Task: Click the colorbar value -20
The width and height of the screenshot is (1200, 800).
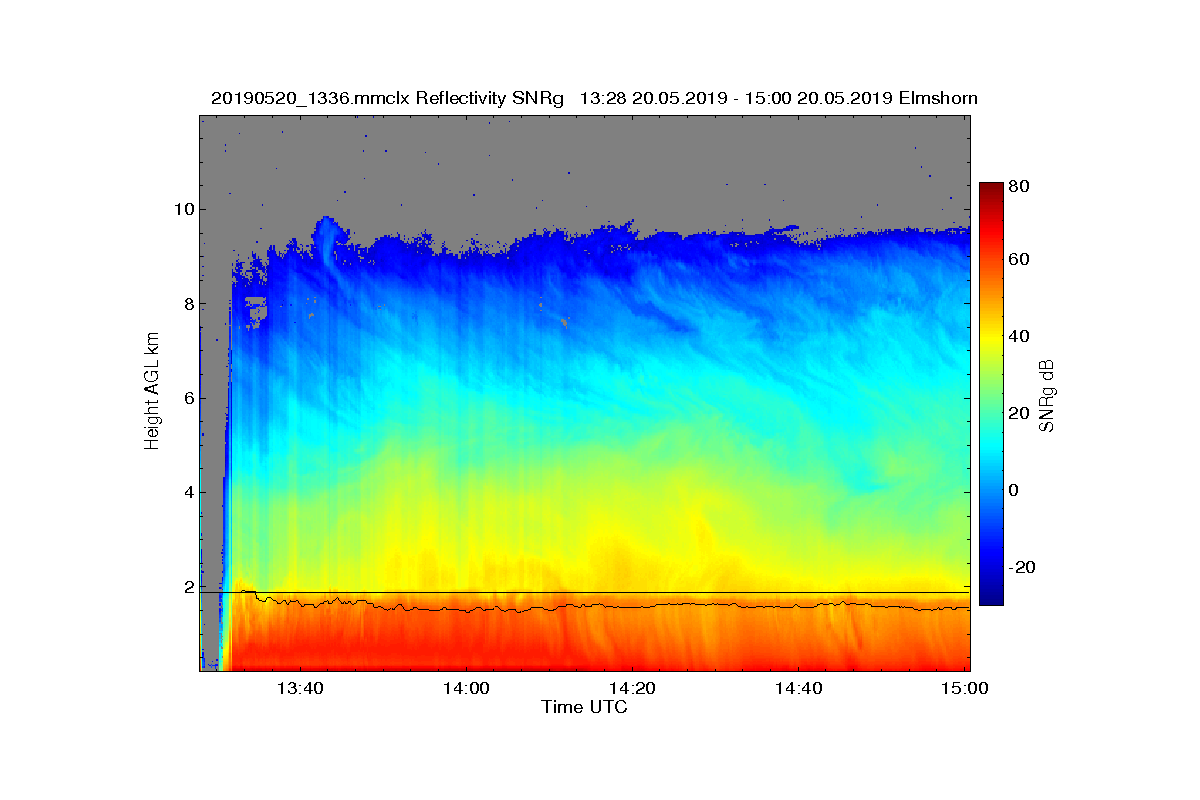Action: pyautogui.click(x=1024, y=567)
